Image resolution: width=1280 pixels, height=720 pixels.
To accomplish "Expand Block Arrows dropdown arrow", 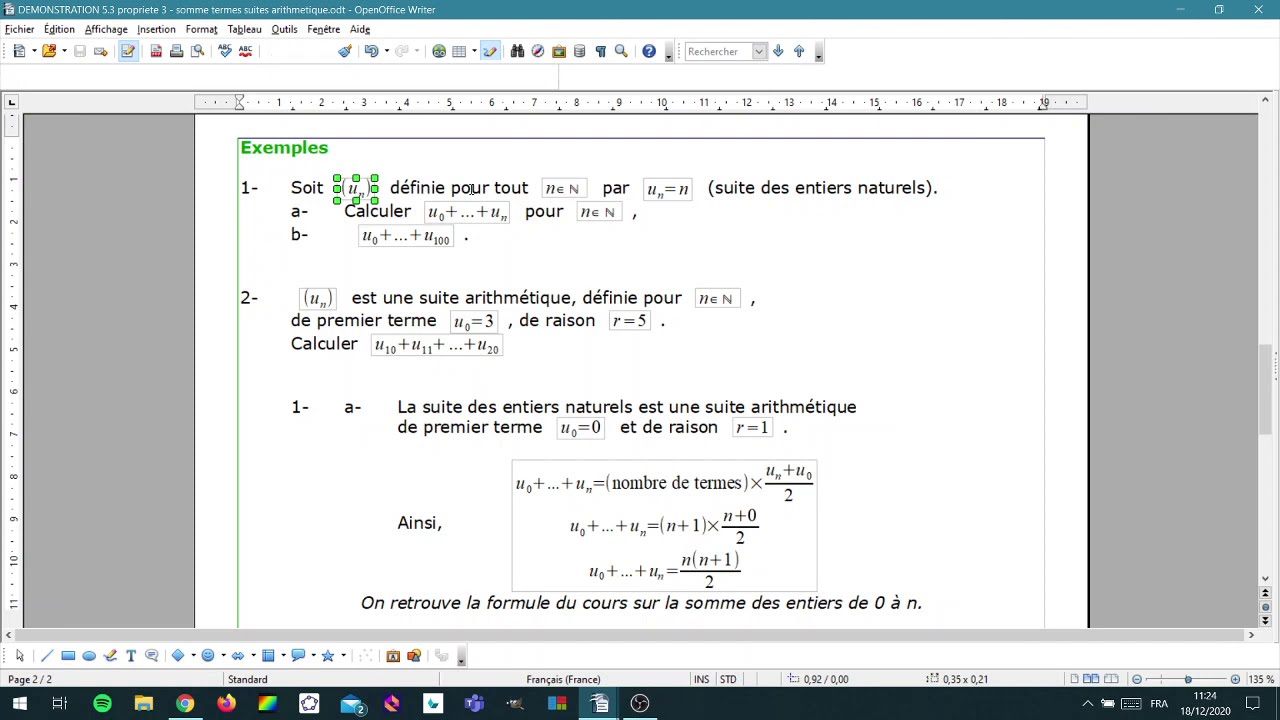I will point(253,656).
